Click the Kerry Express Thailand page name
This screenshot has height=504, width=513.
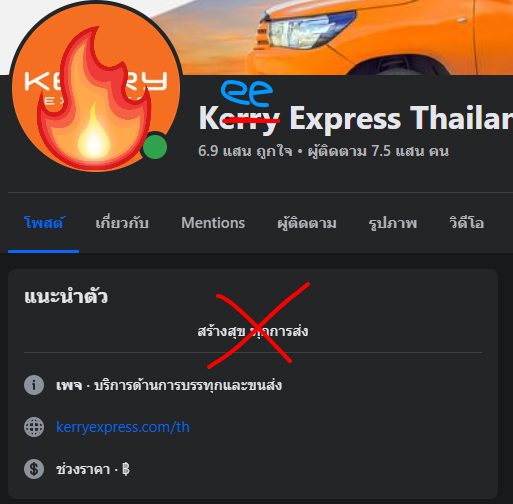click(x=355, y=118)
